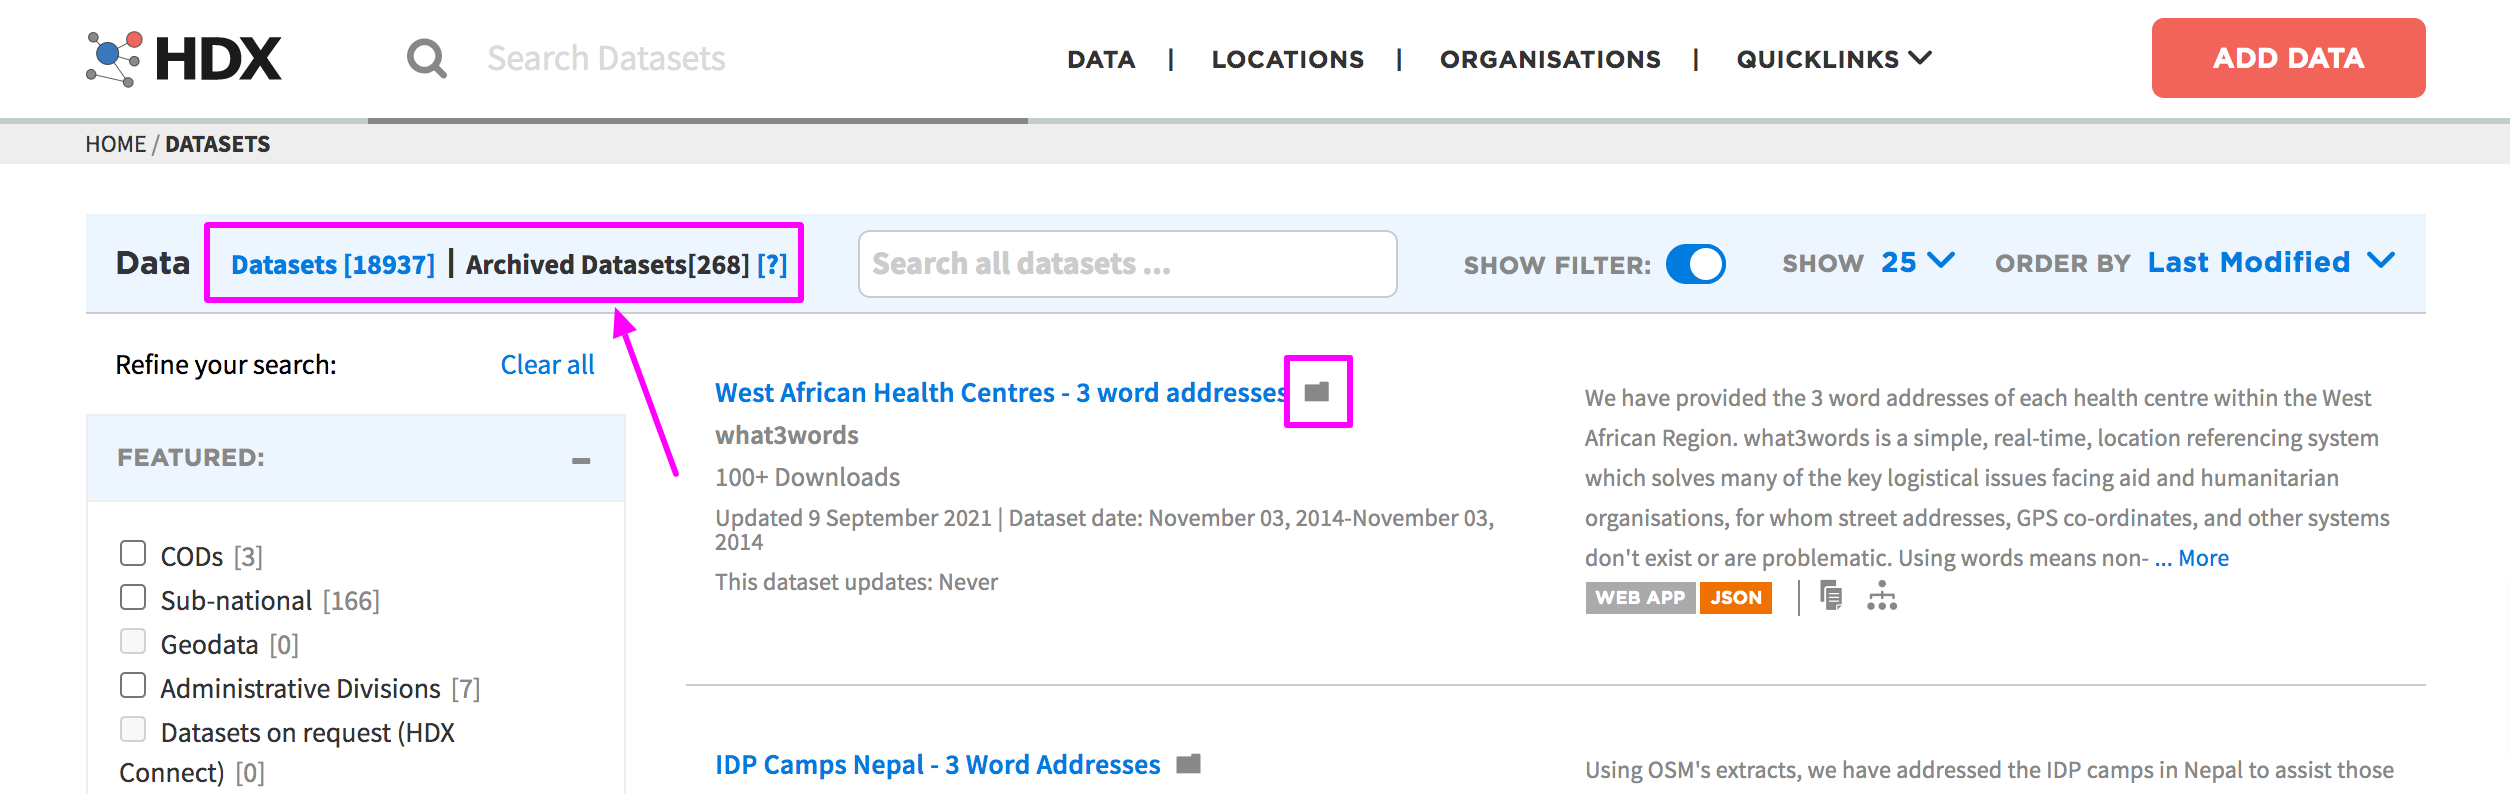Tick the Sub-national checkbox
The image size is (2510, 794).
133,598
